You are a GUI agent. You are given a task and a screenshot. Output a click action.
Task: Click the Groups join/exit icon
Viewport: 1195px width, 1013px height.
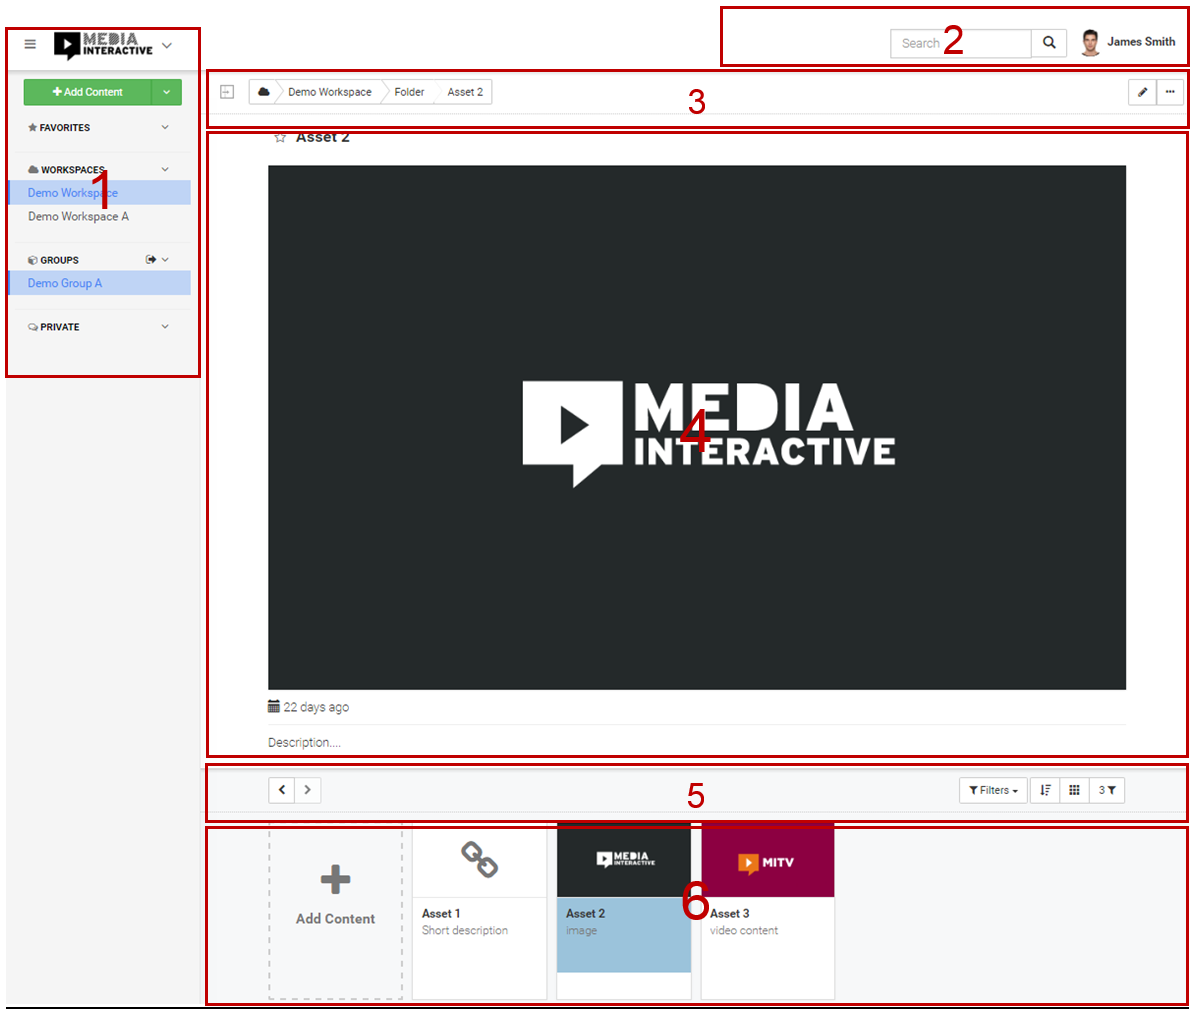tap(150, 260)
